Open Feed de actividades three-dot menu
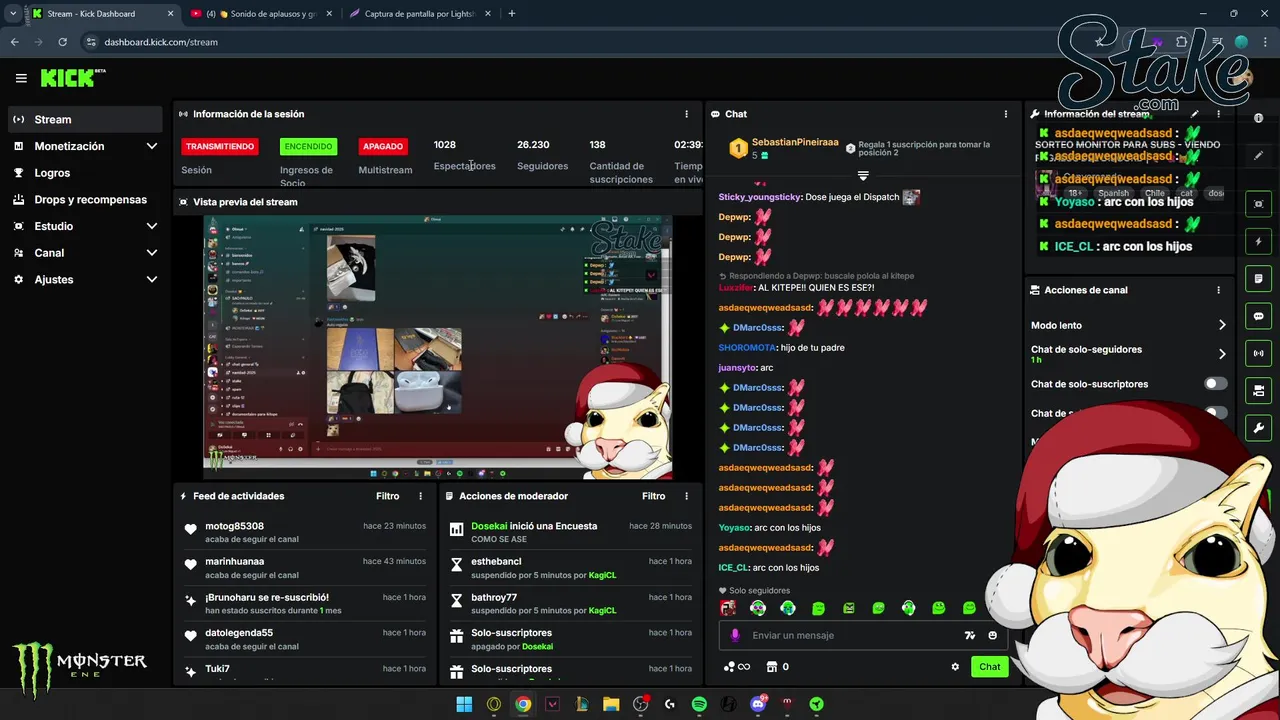This screenshot has width=1280, height=720. [420, 496]
